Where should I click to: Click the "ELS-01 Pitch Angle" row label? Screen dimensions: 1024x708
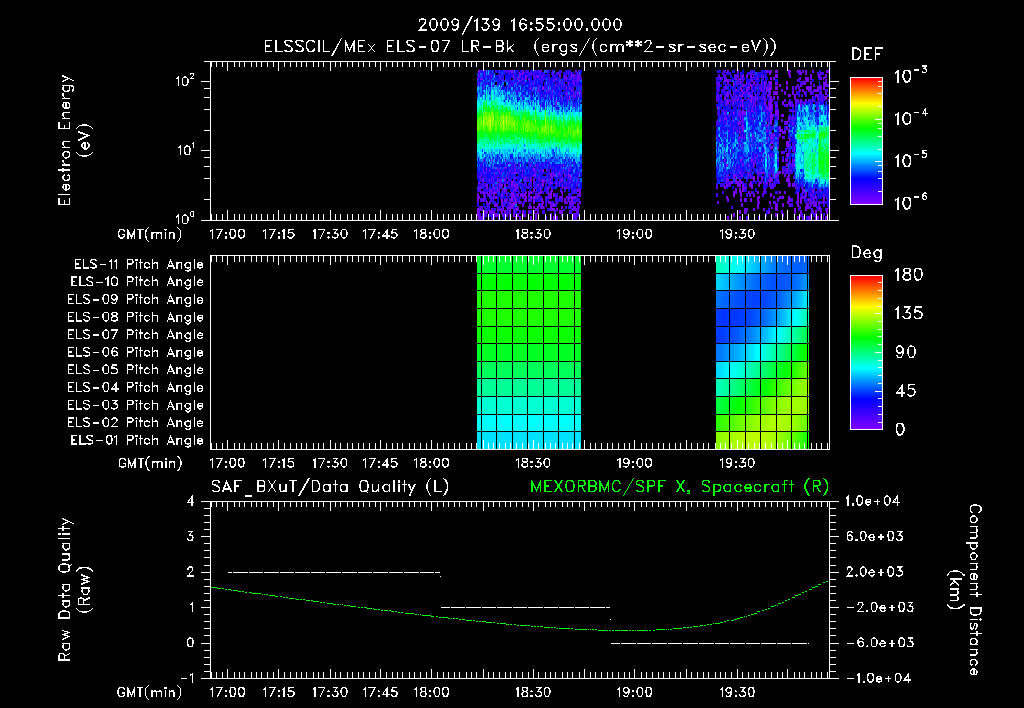(x=137, y=440)
